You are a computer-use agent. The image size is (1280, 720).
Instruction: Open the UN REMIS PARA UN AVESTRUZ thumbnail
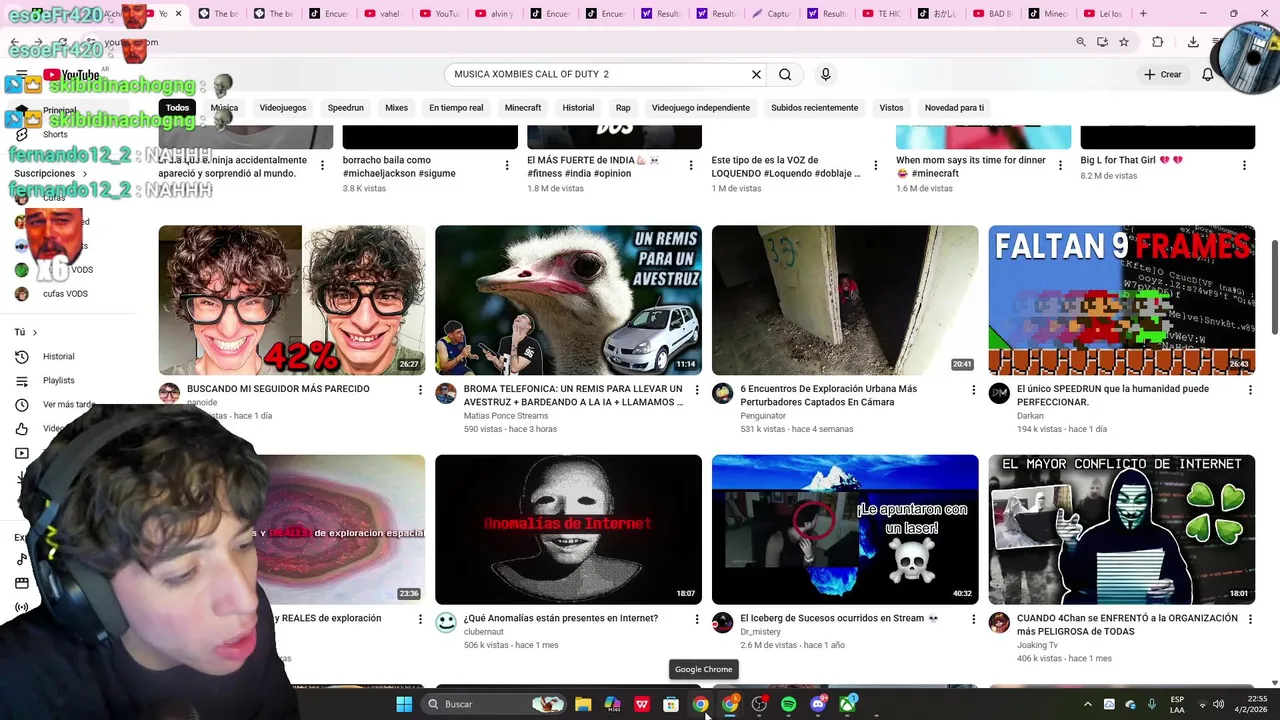[x=568, y=300]
